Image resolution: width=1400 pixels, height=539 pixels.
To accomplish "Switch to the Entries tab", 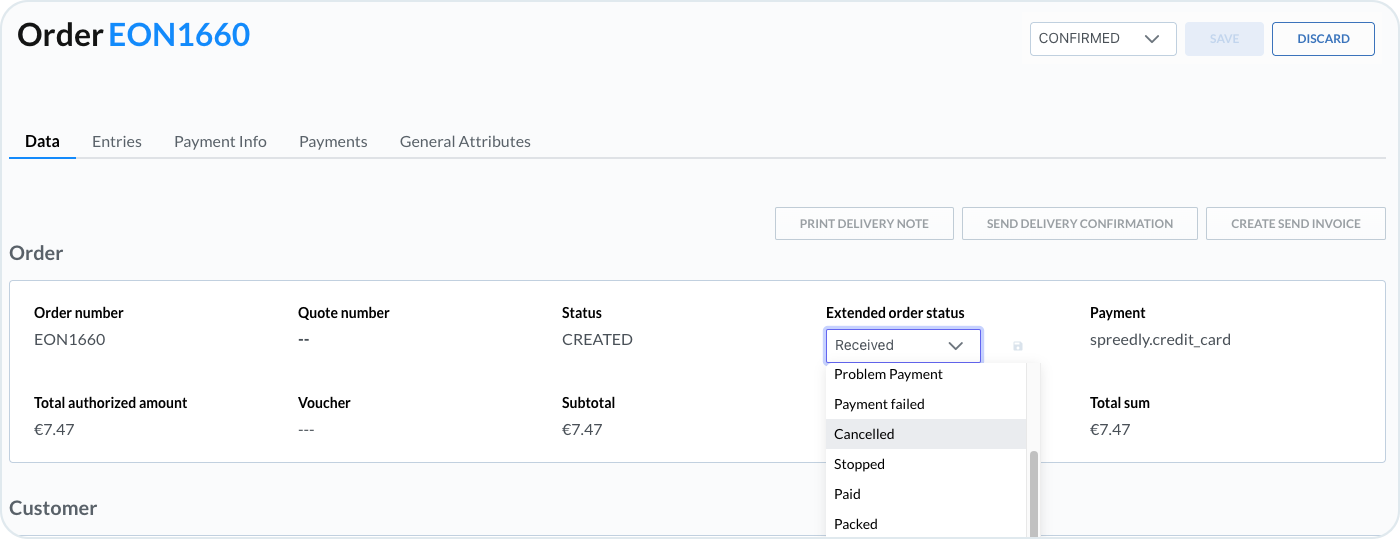I will [117, 142].
